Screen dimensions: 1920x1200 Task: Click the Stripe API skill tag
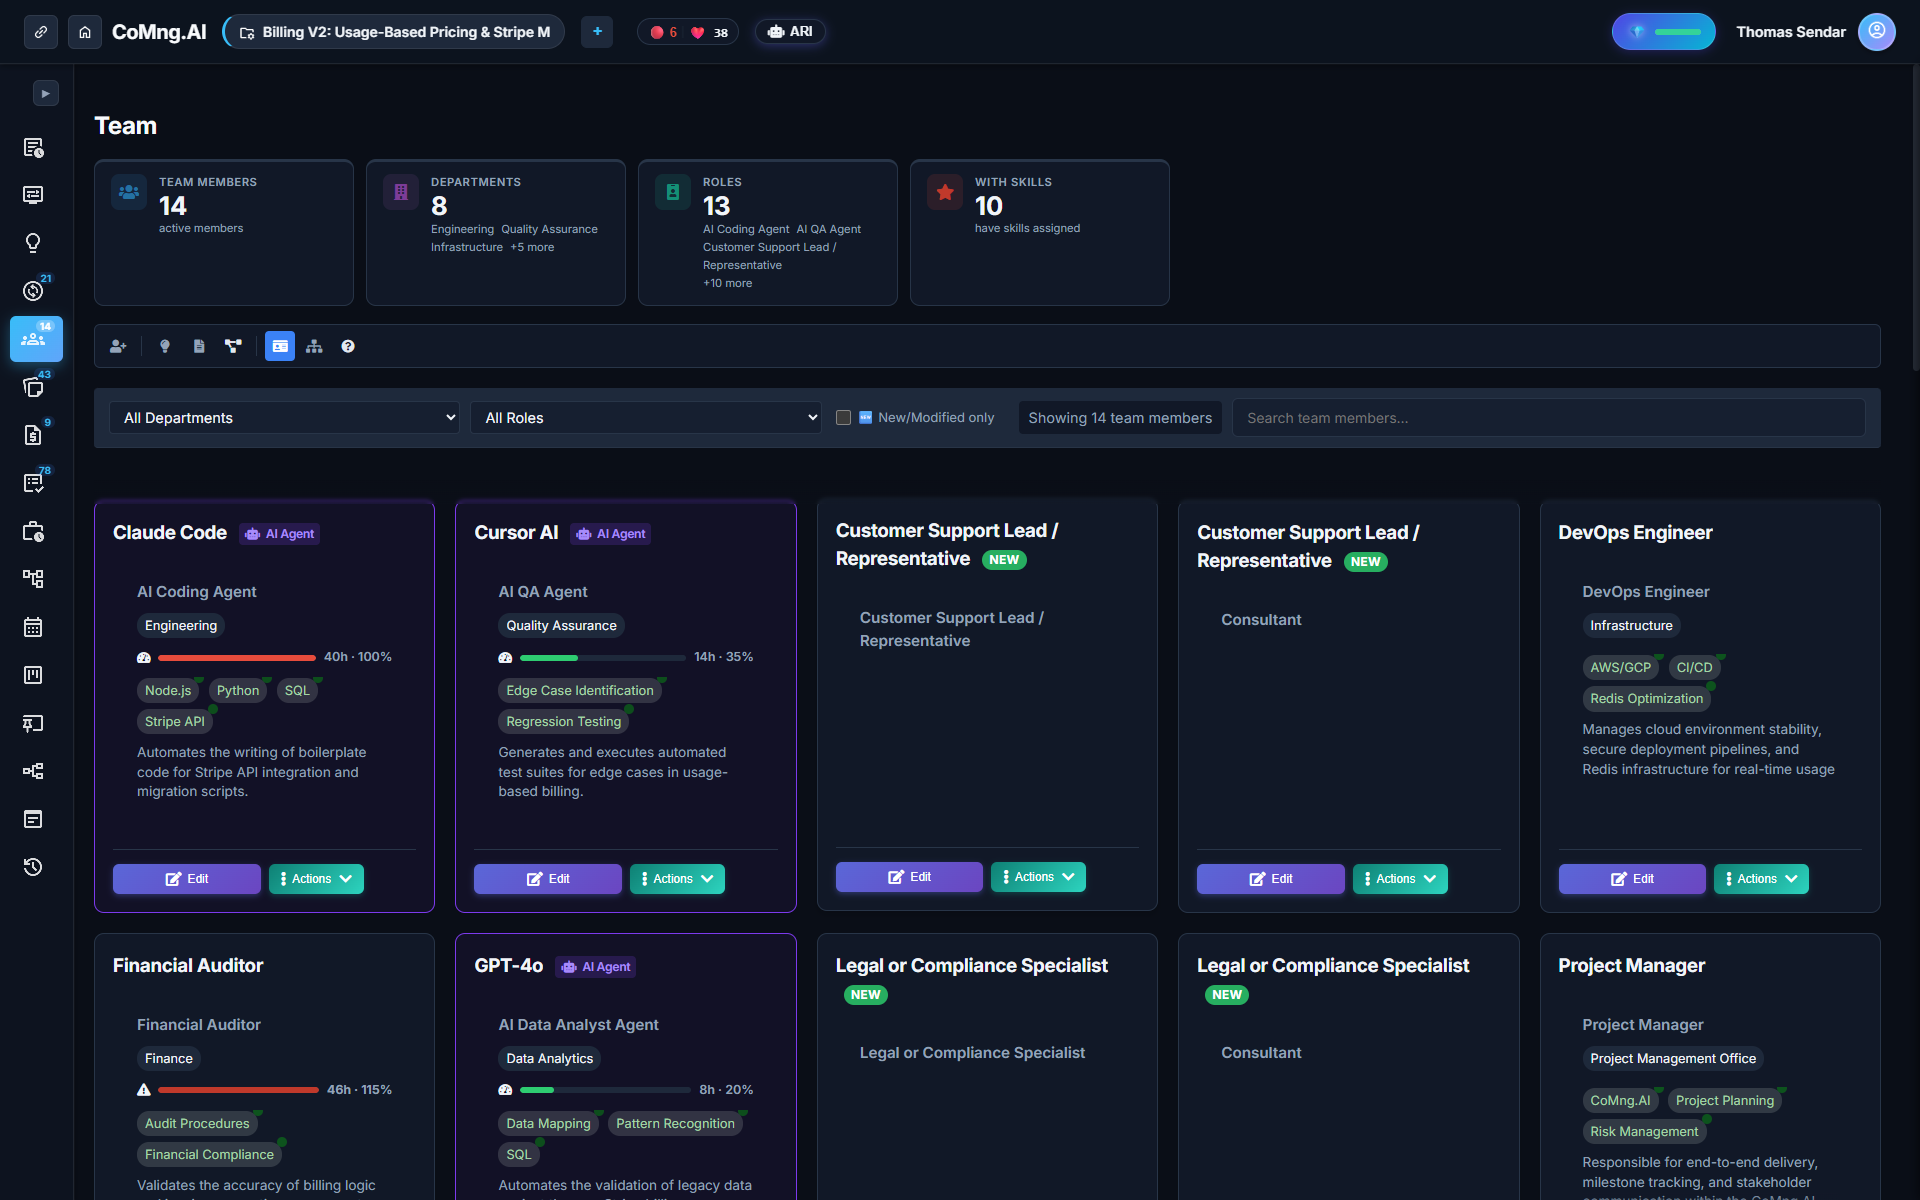tap(175, 722)
